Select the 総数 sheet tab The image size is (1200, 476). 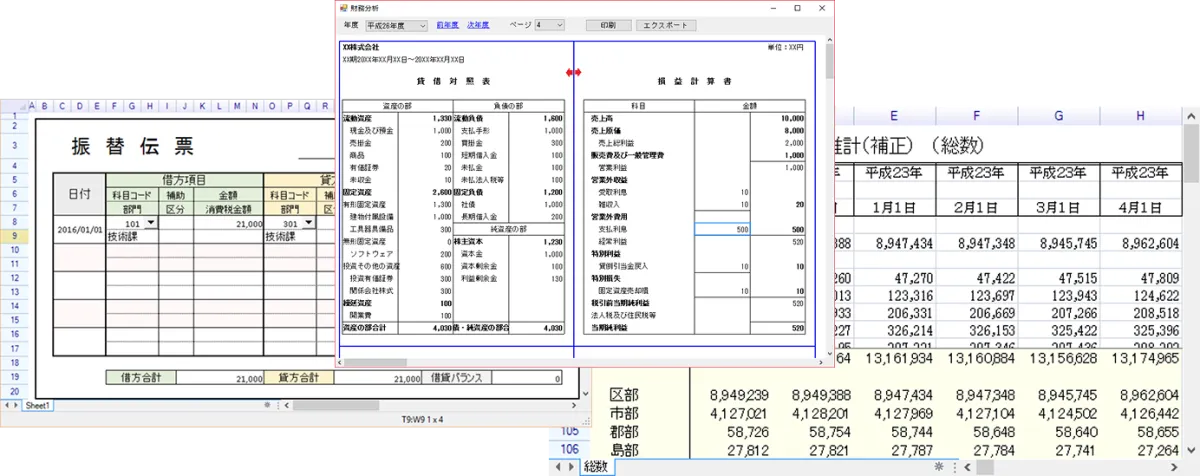tap(595, 467)
